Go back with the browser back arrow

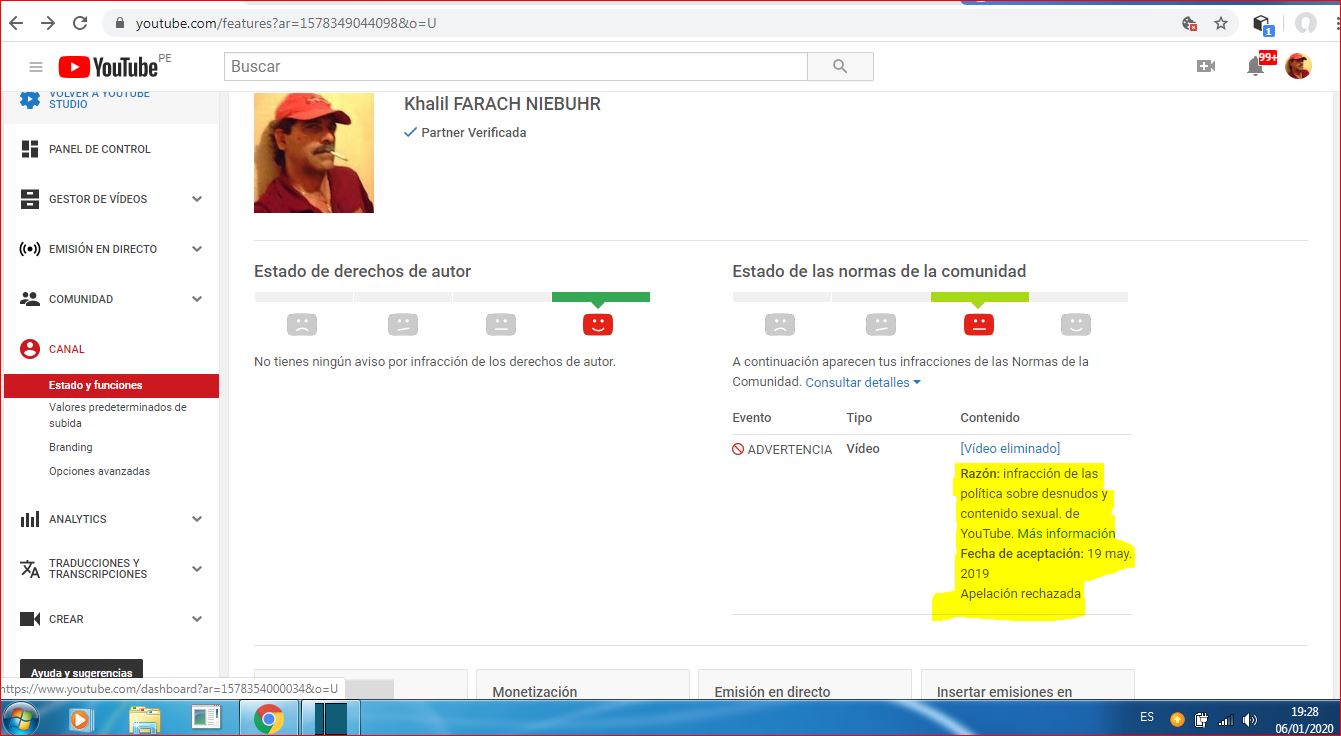(x=16, y=23)
